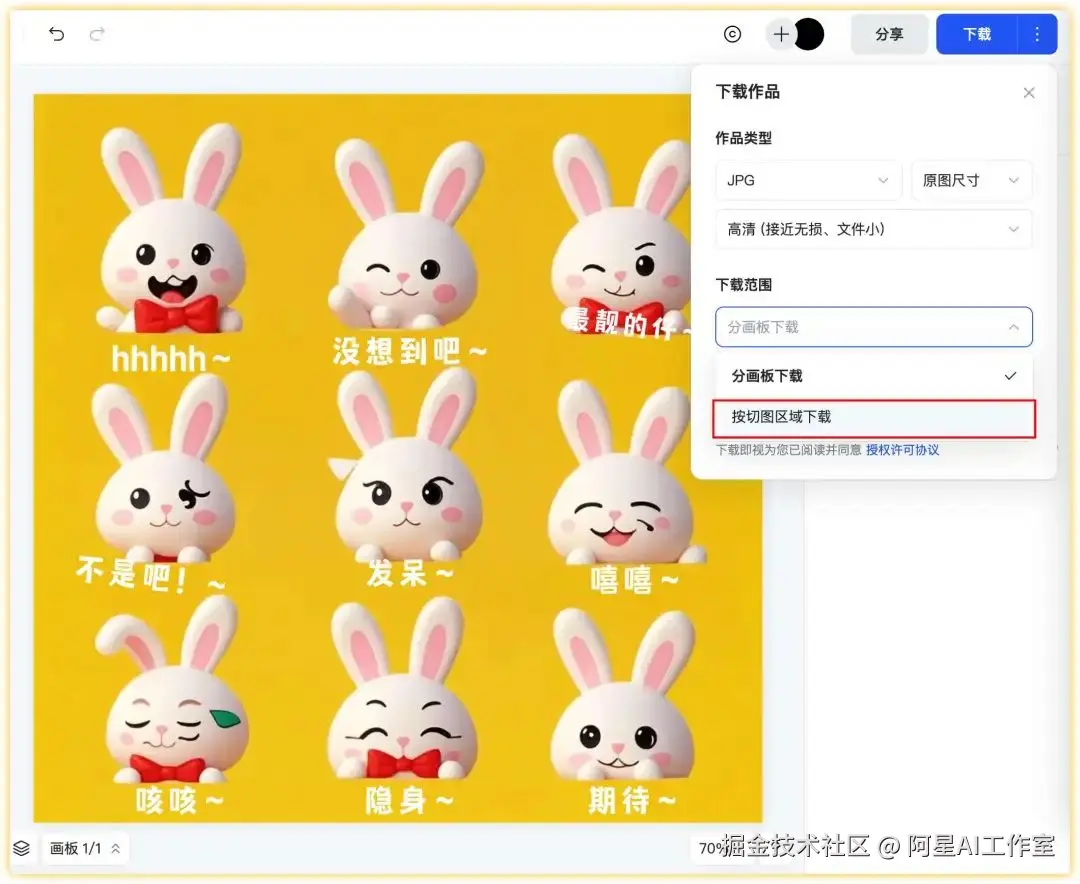The image size is (1080, 884).
Task: Close the 下载作品 panel
Action: click(x=1029, y=92)
